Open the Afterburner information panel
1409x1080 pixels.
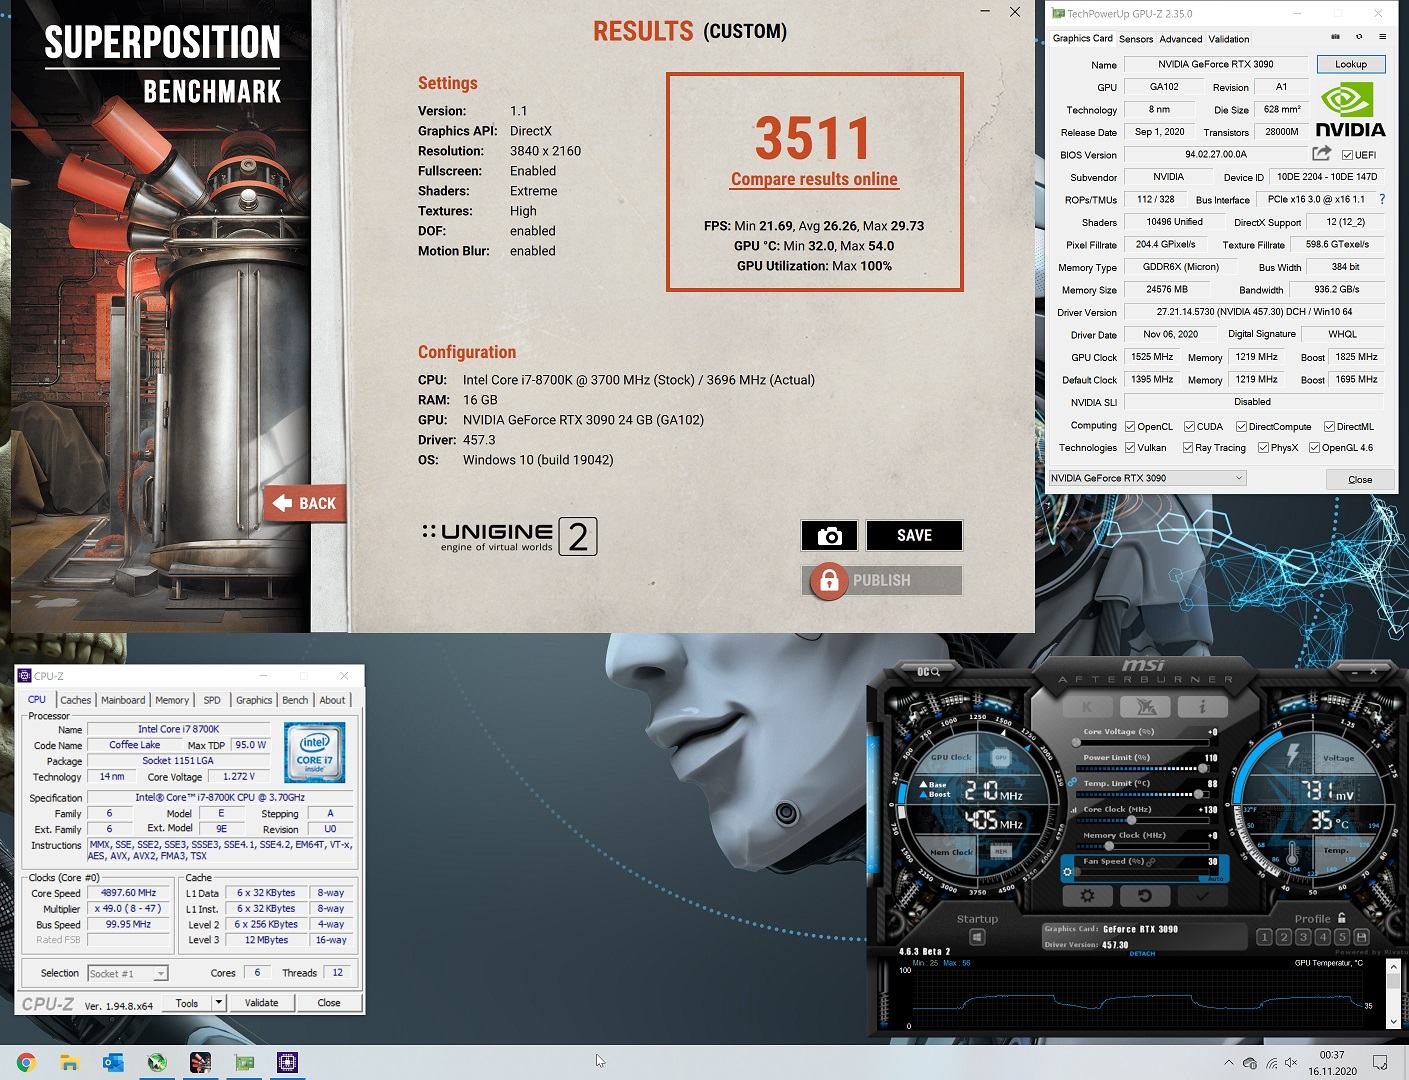1202,707
